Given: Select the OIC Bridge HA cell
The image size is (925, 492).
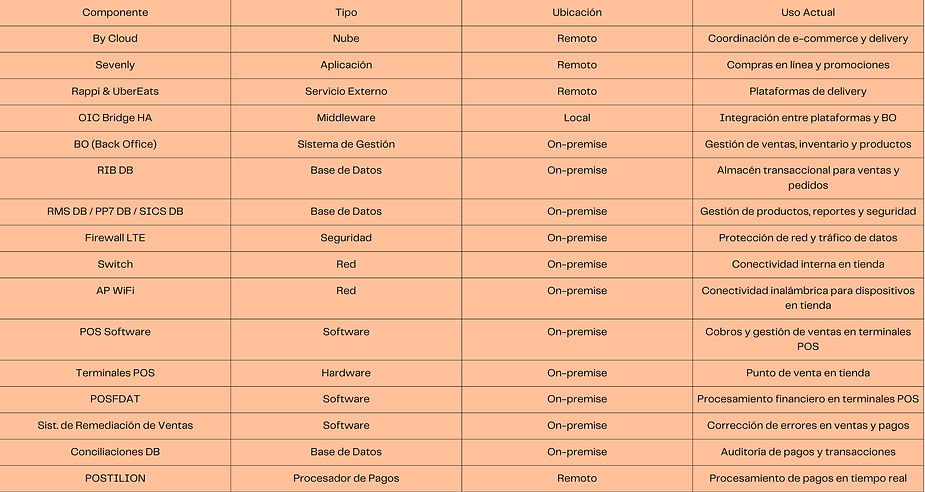Looking at the screenshot, I should pyautogui.click(x=115, y=118).
